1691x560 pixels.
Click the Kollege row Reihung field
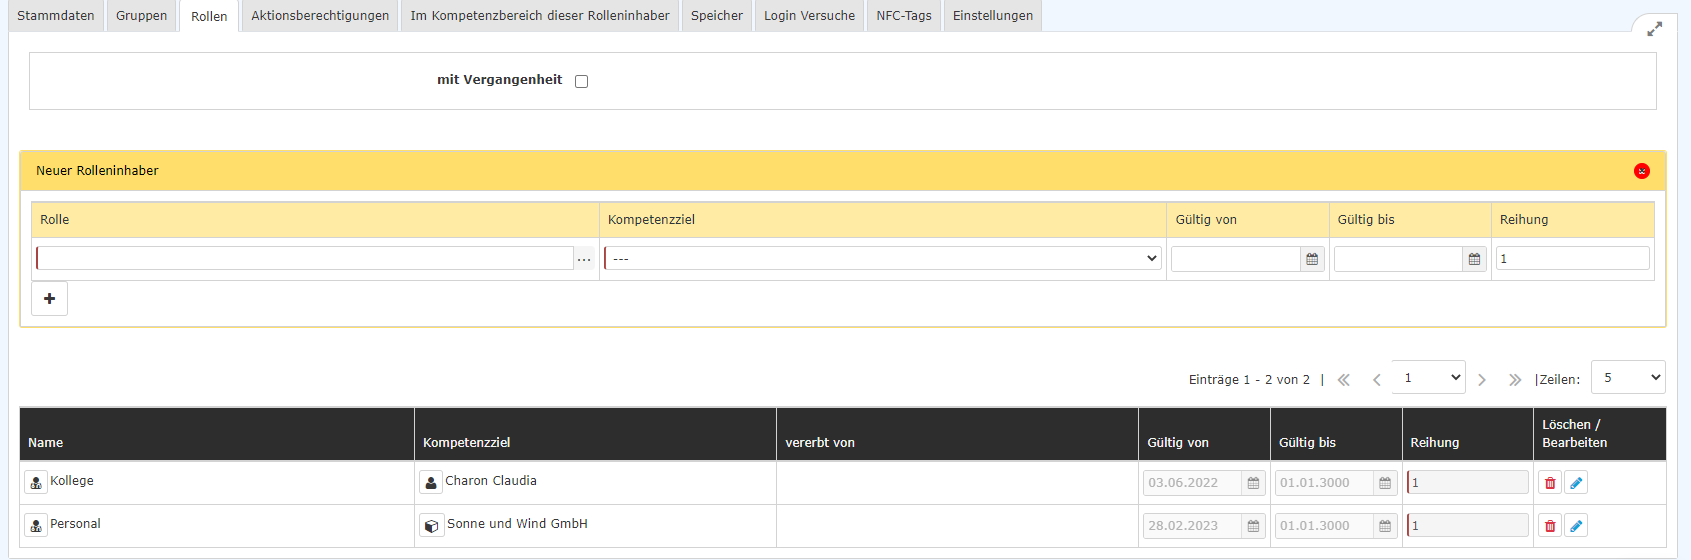tap(1468, 482)
